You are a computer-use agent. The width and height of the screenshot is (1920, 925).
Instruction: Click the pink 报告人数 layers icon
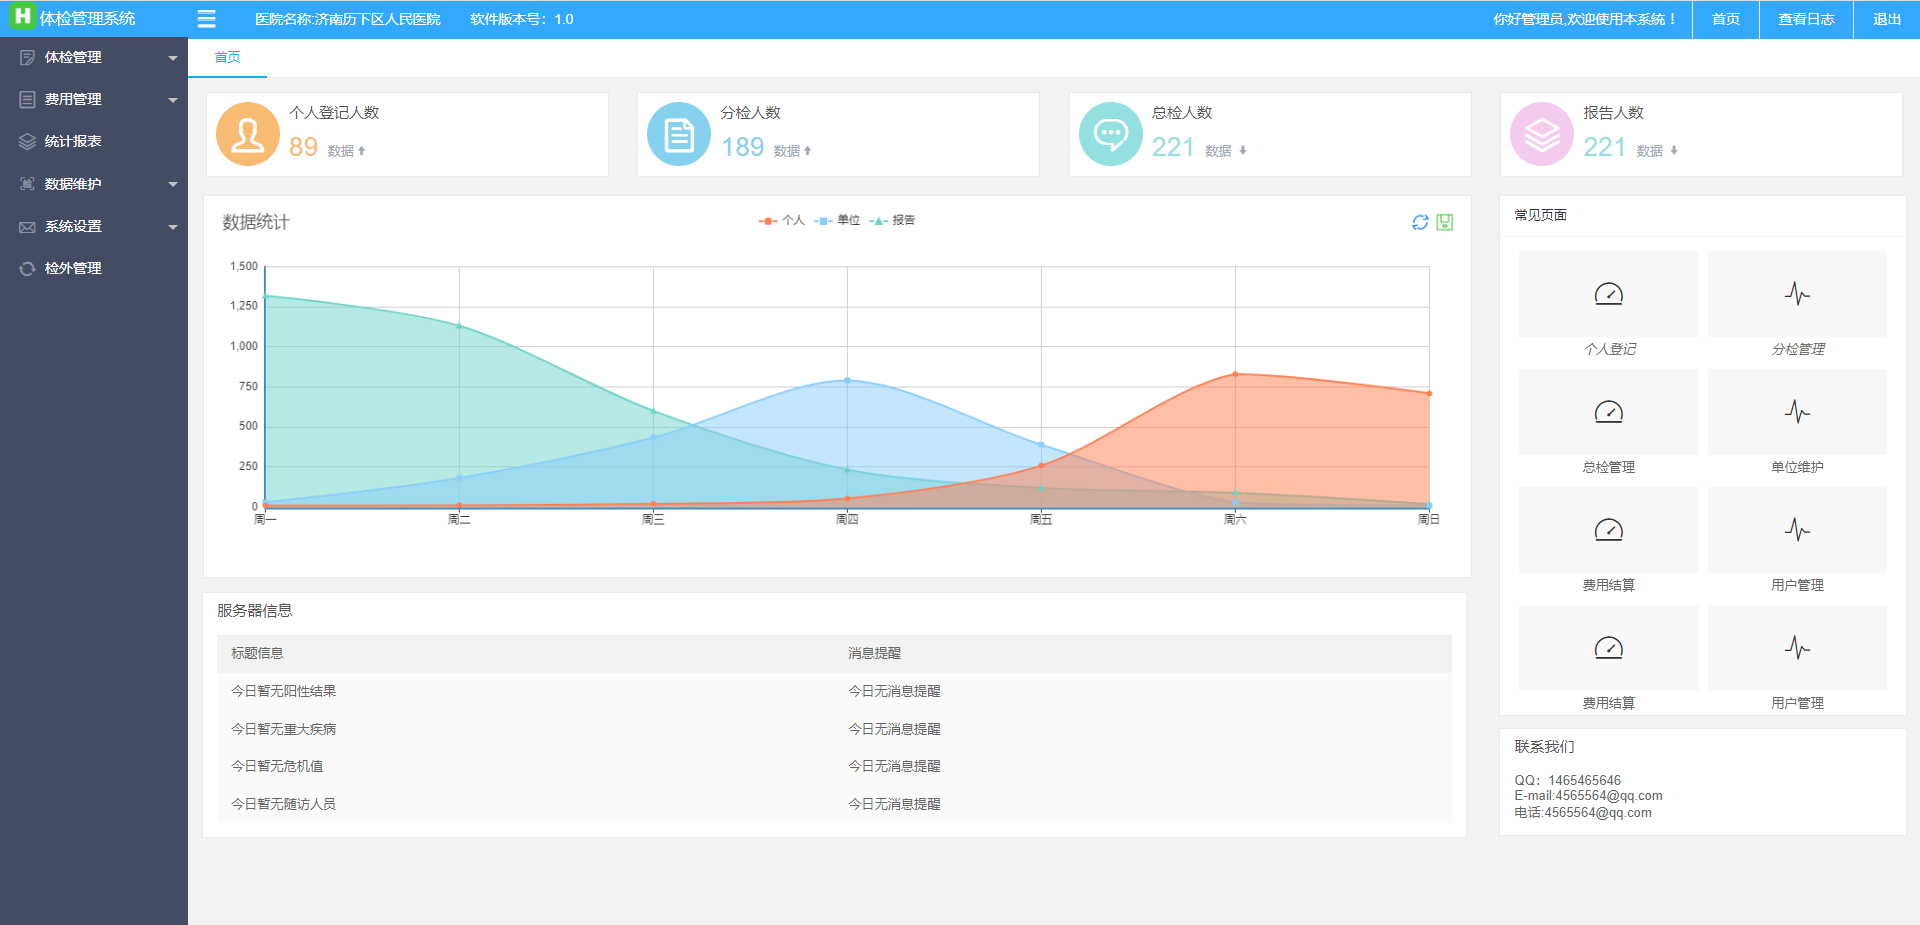coord(1542,134)
